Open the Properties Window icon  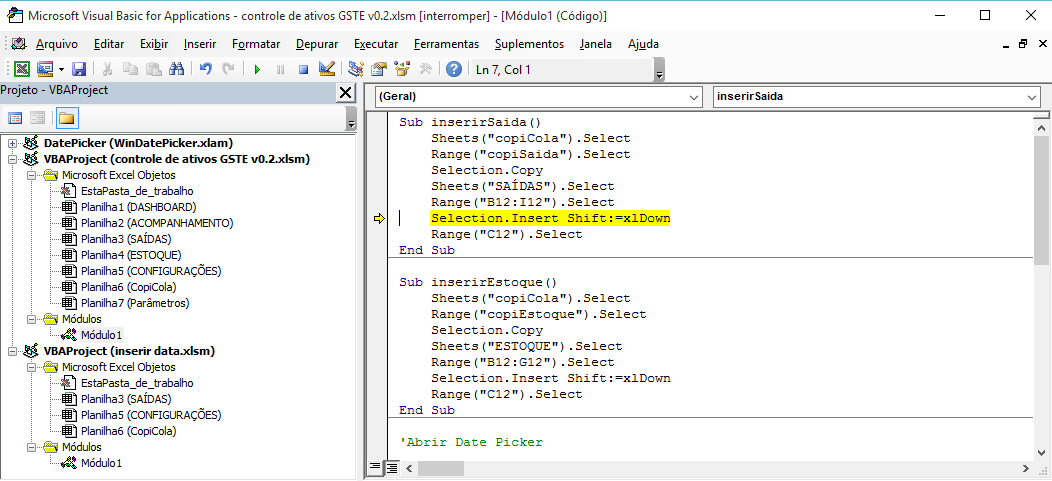tap(379, 69)
